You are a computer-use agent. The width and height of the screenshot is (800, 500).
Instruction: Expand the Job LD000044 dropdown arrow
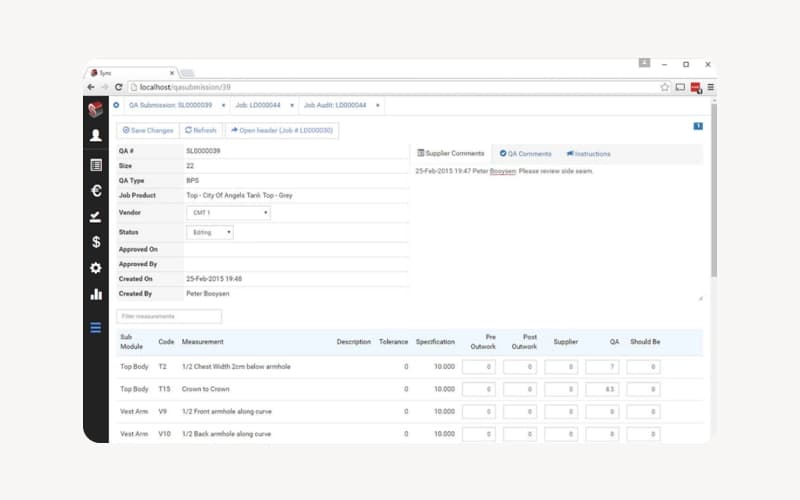[x=292, y=106]
